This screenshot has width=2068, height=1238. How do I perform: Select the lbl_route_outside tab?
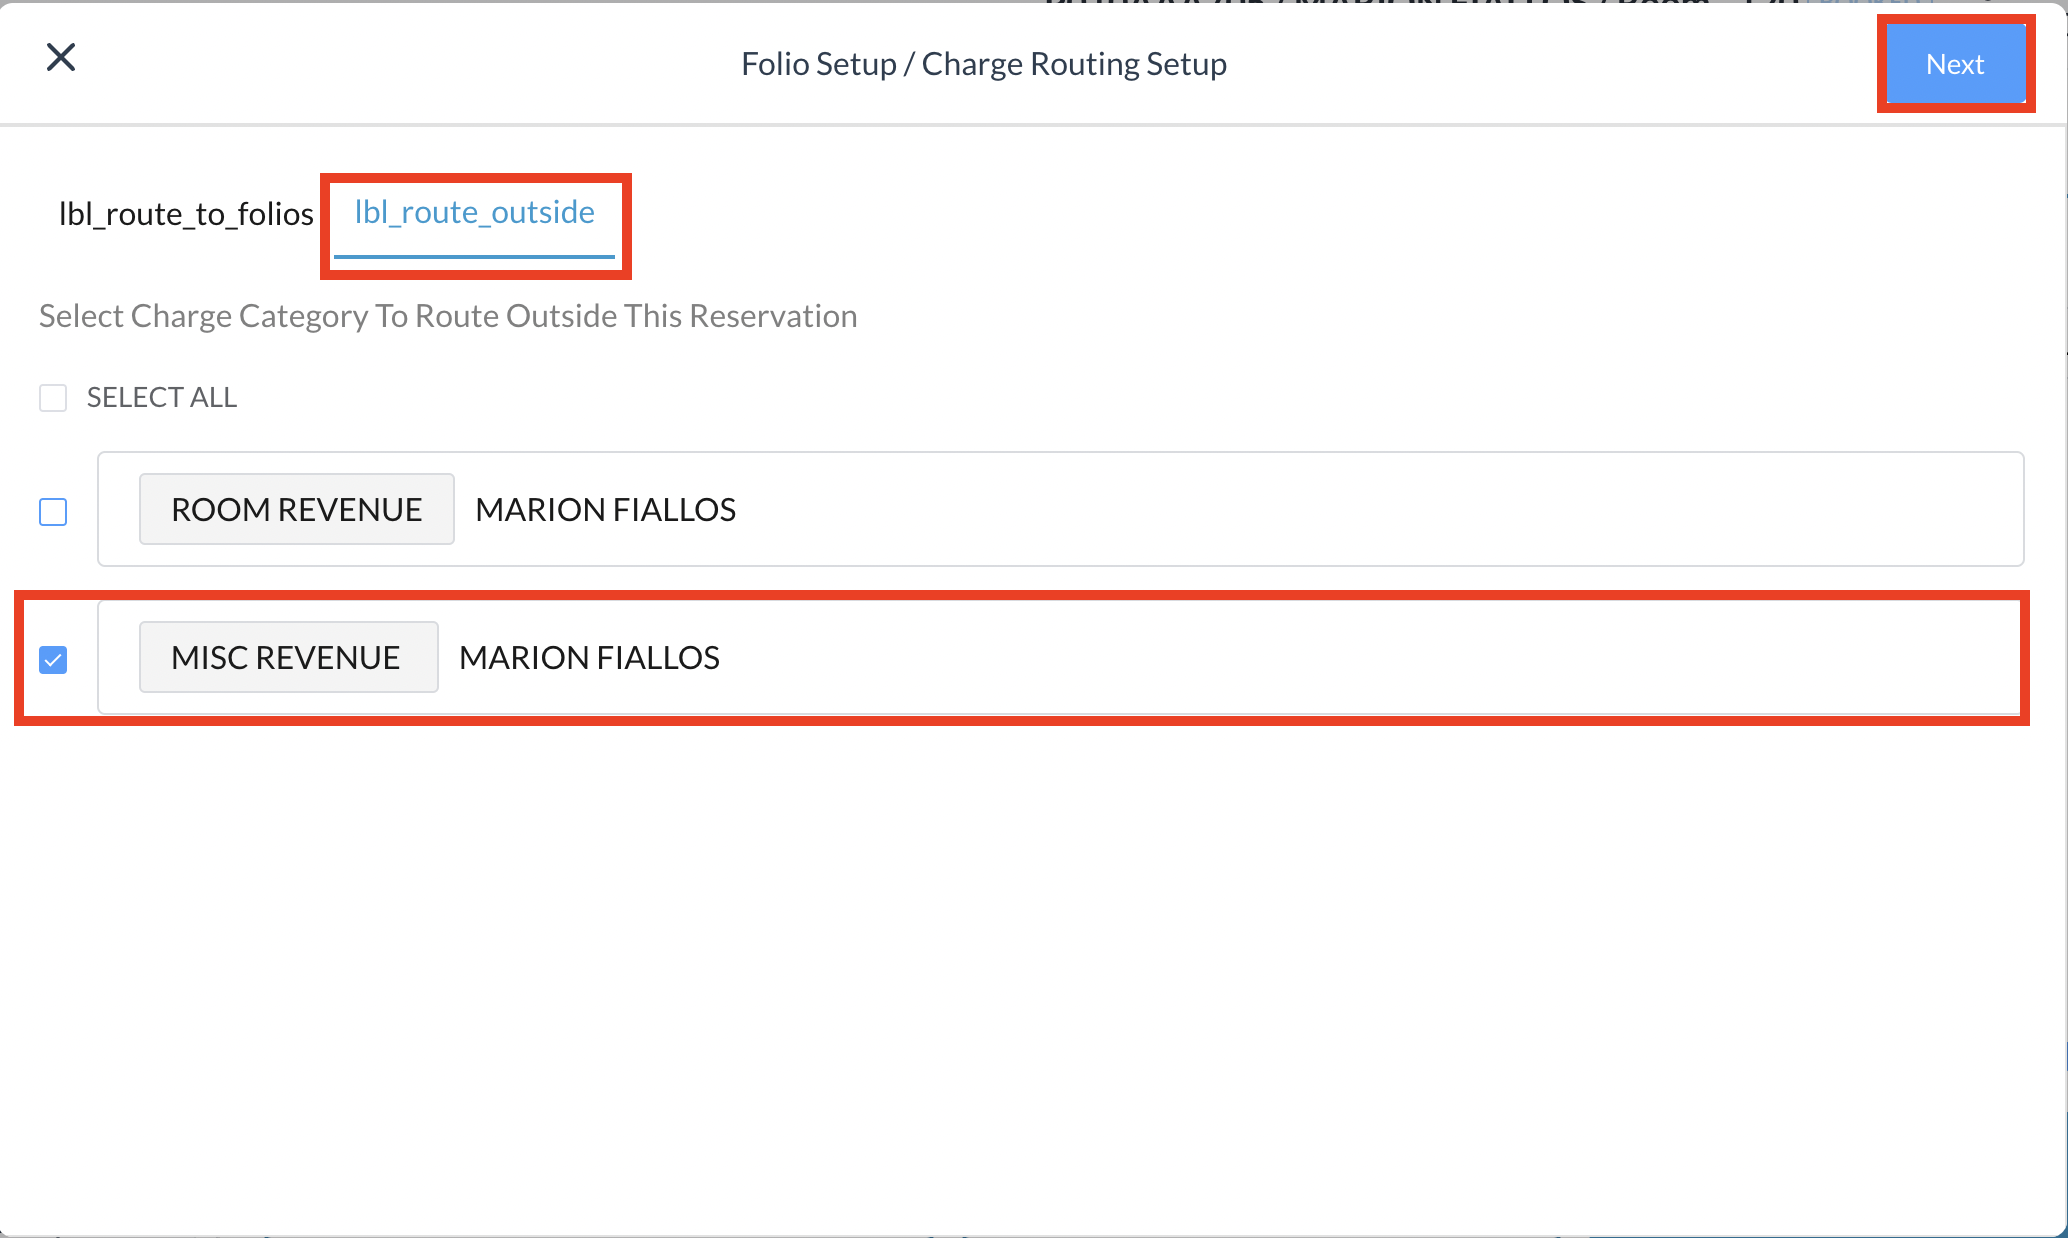pyautogui.click(x=474, y=212)
